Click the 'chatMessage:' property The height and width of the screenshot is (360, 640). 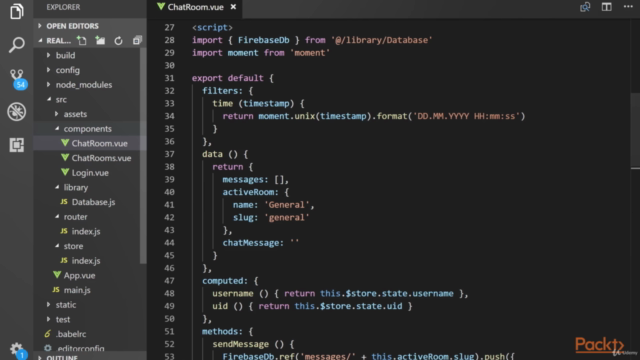[253, 243]
